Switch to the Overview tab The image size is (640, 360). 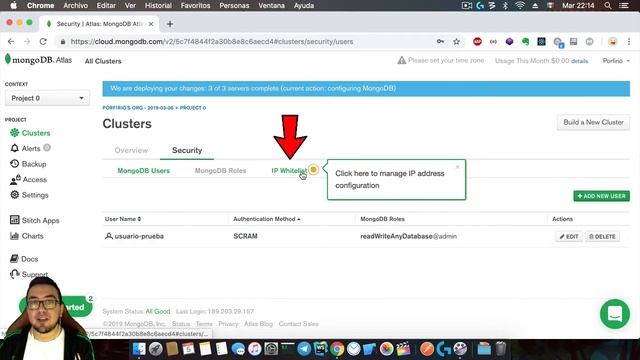131,151
